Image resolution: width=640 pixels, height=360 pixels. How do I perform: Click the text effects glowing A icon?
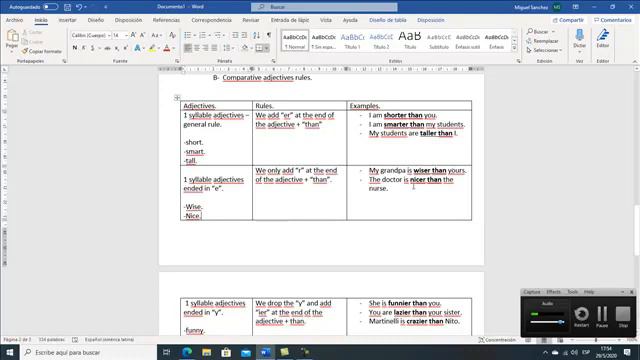pos(138,48)
